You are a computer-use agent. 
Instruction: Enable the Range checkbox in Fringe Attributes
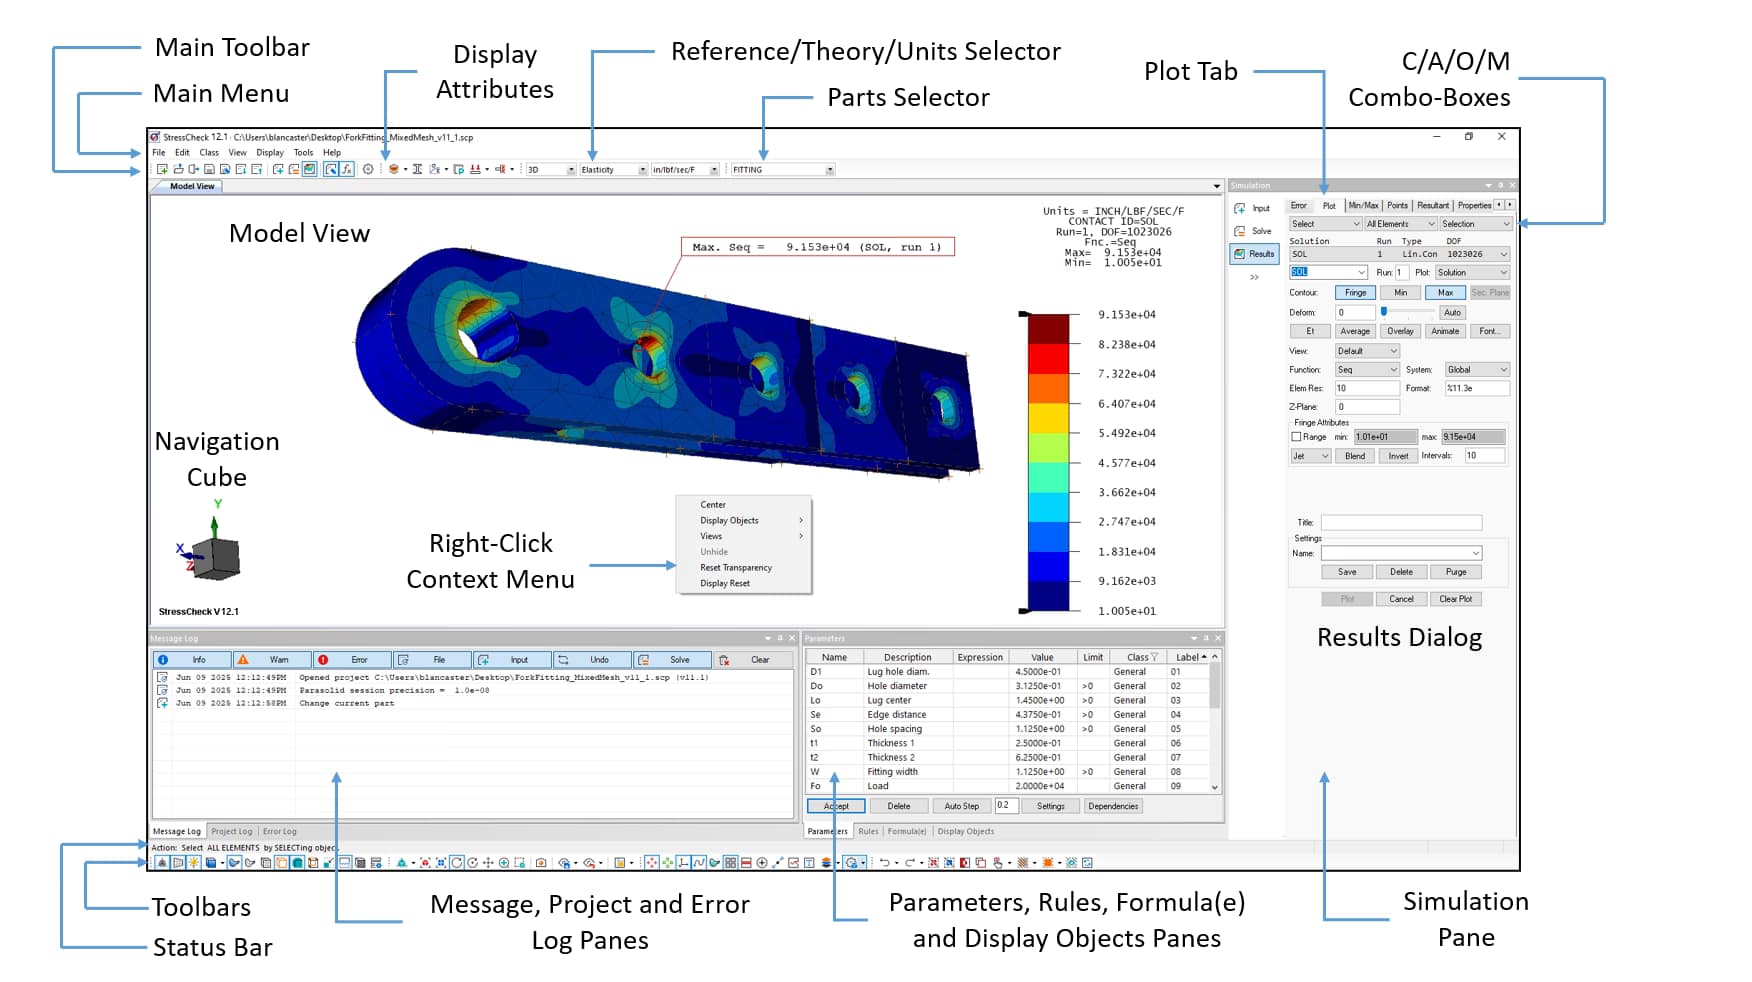1297,437
